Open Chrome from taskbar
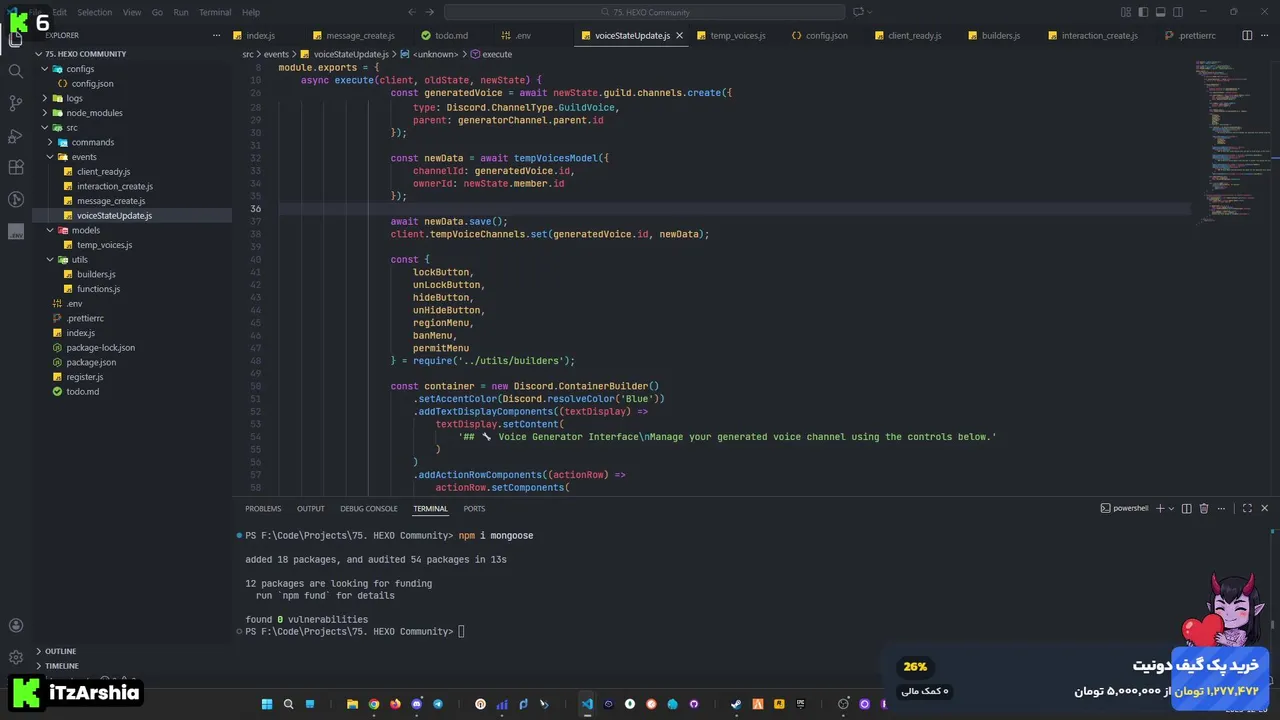This screenshot has width=1280, height=720. pyautogui.click(x=374, y=704)
